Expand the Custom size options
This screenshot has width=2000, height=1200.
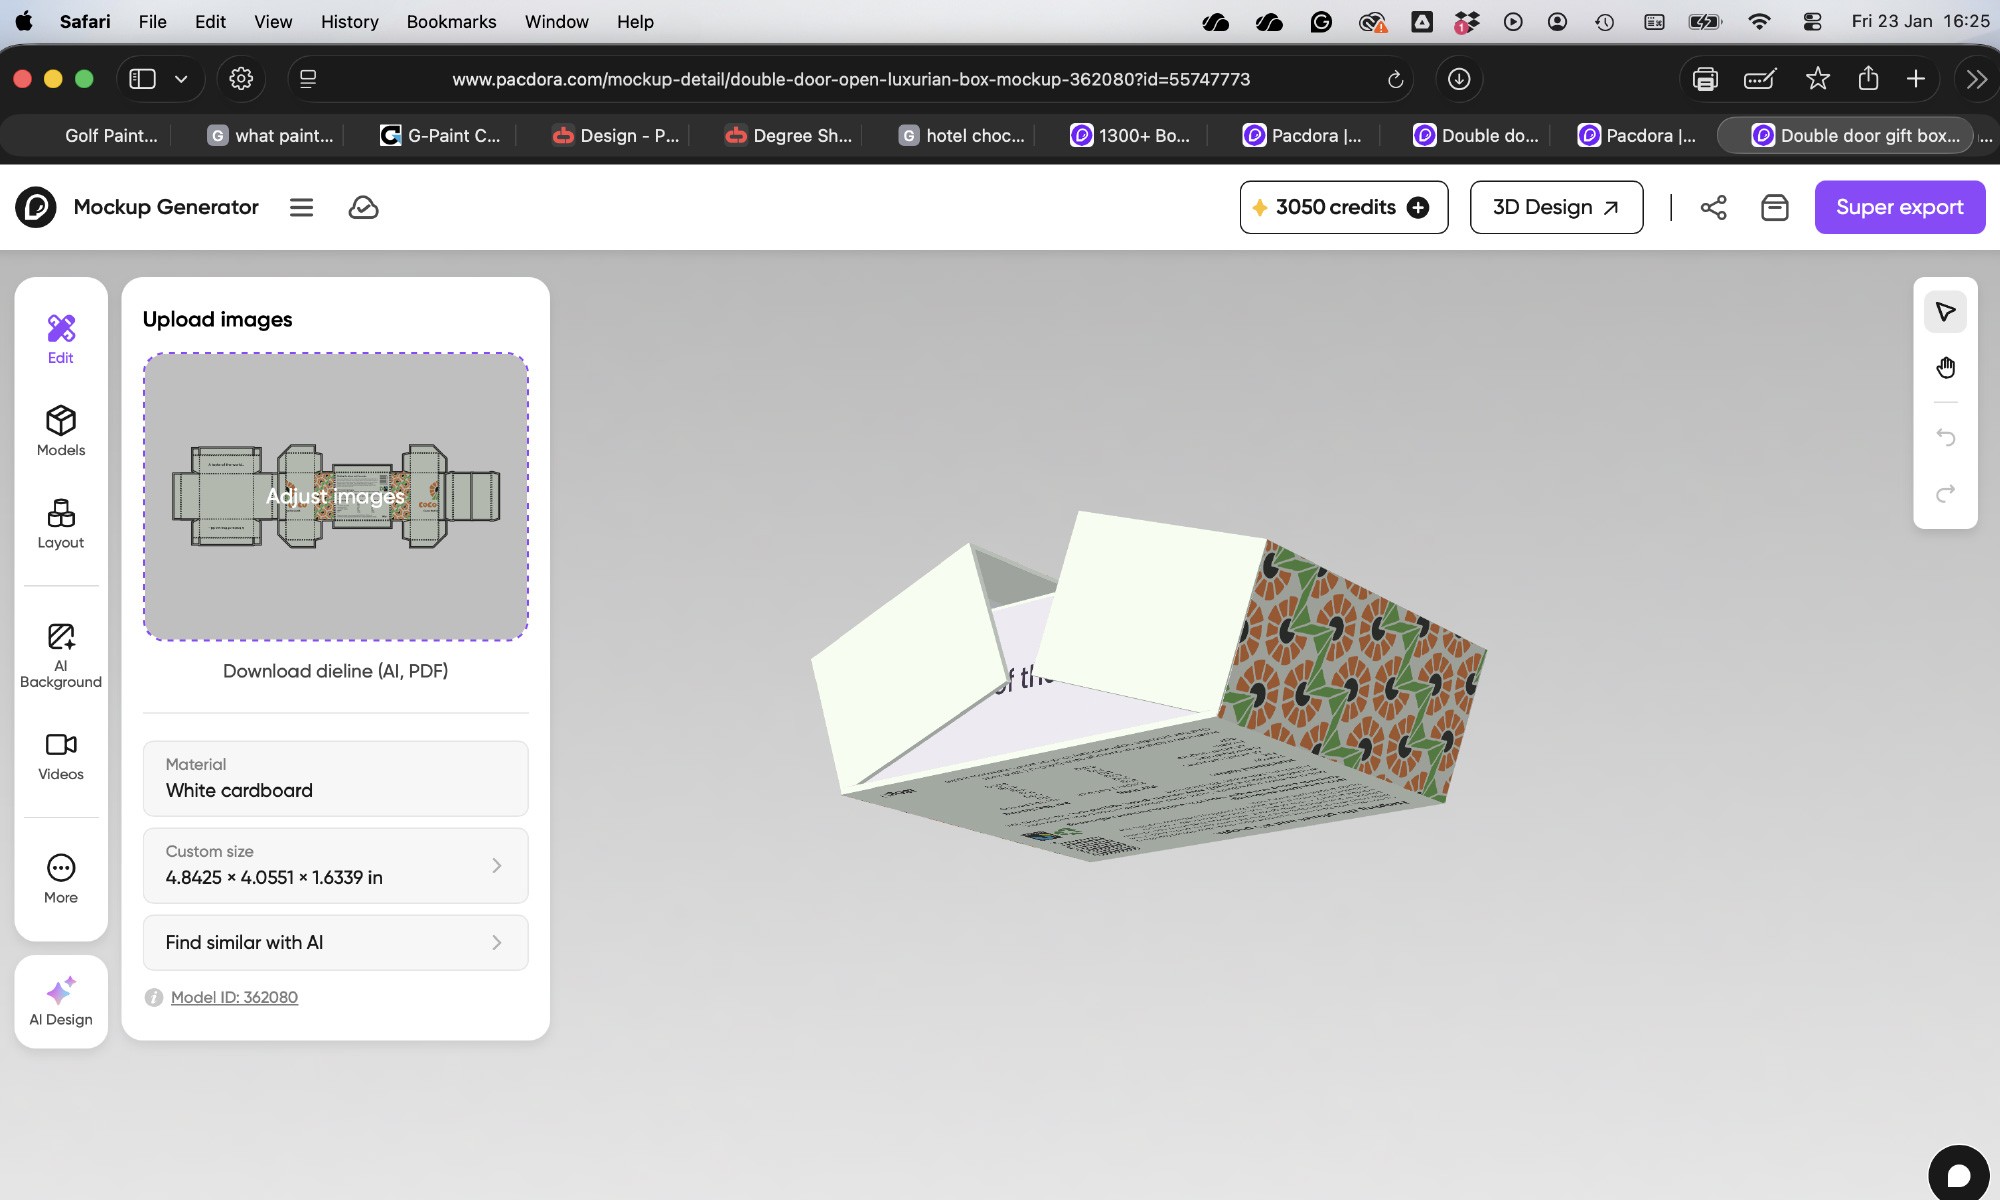[x=335, y=865]
